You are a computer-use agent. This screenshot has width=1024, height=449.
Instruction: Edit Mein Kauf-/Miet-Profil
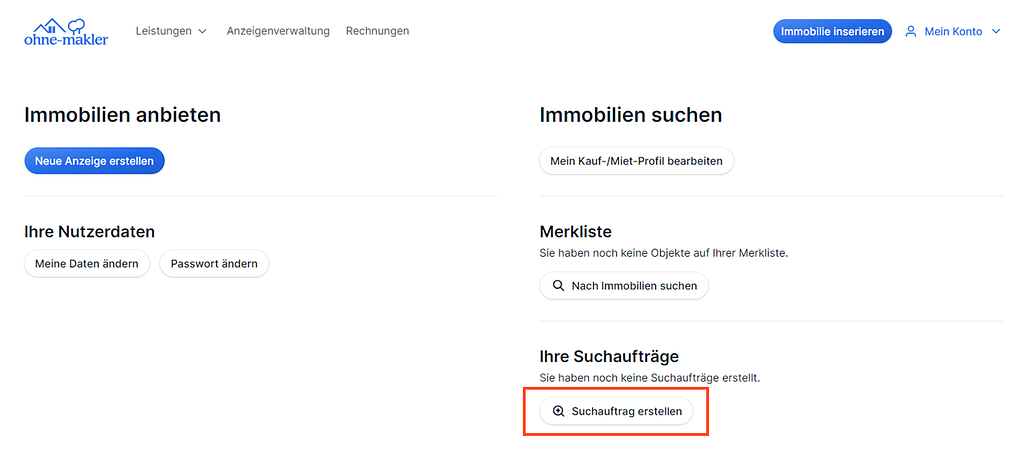point(636,161)
